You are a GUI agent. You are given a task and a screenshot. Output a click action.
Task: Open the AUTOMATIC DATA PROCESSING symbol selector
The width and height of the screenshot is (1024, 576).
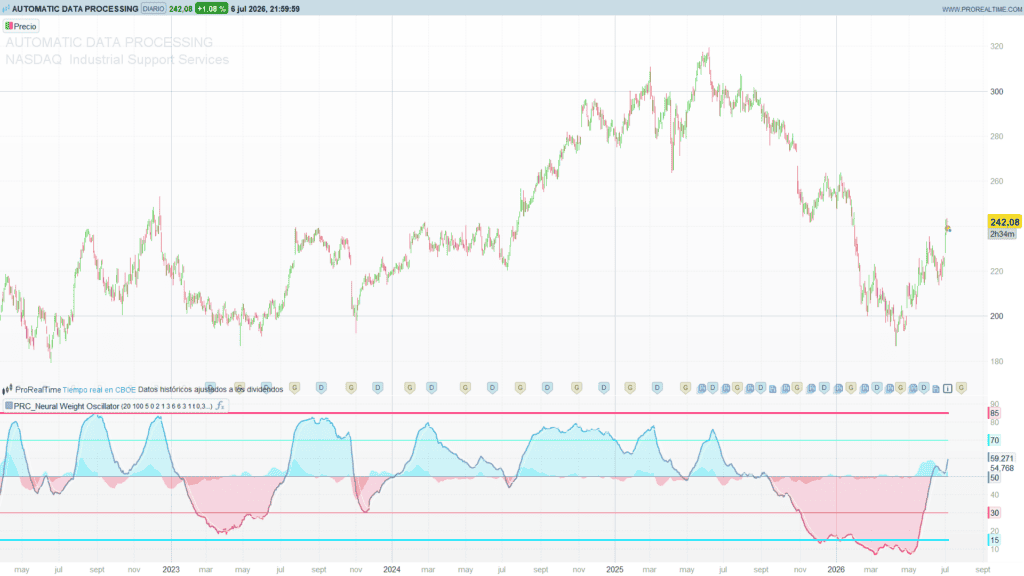[x=75, y=9]
